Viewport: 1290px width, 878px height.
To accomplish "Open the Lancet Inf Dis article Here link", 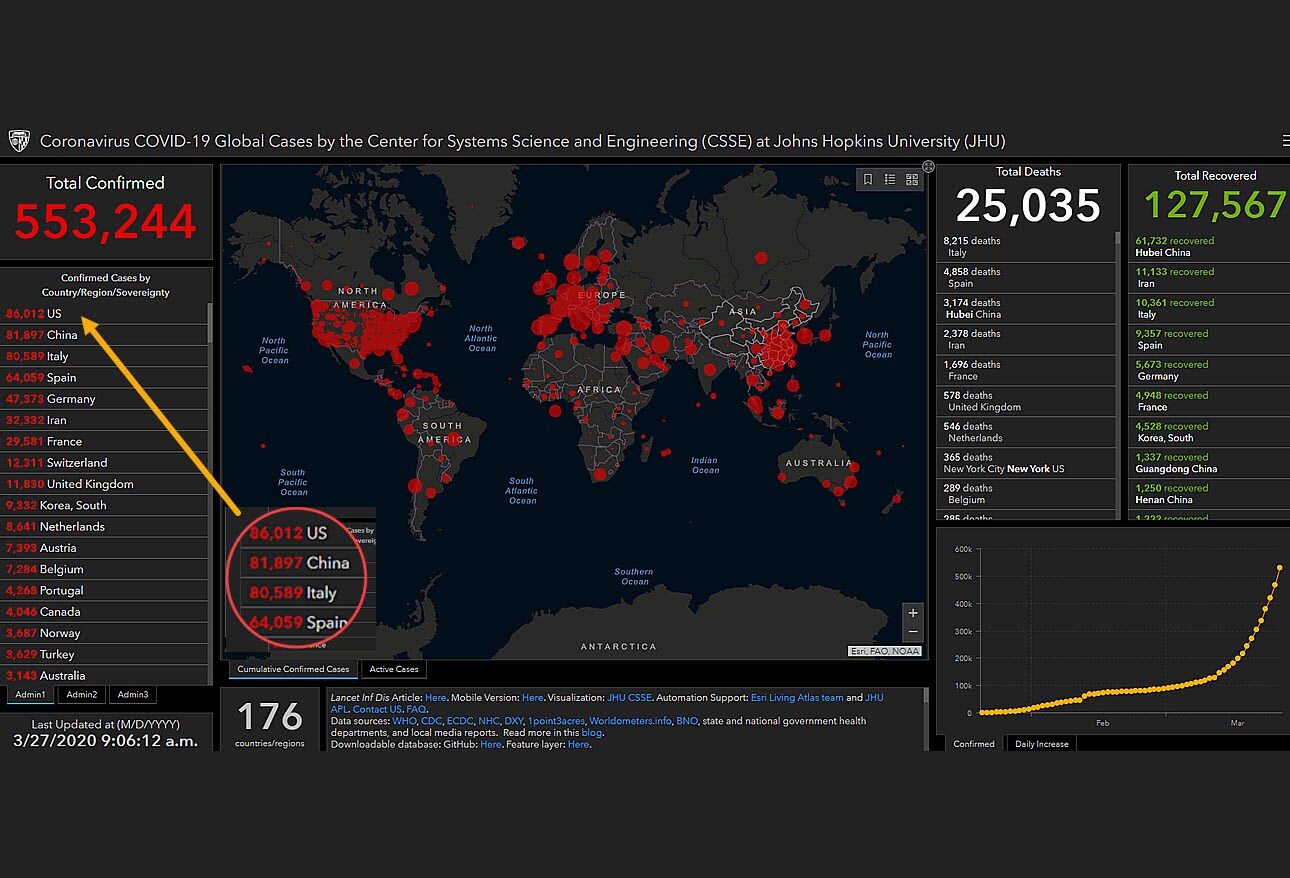I will coord(435,698).
